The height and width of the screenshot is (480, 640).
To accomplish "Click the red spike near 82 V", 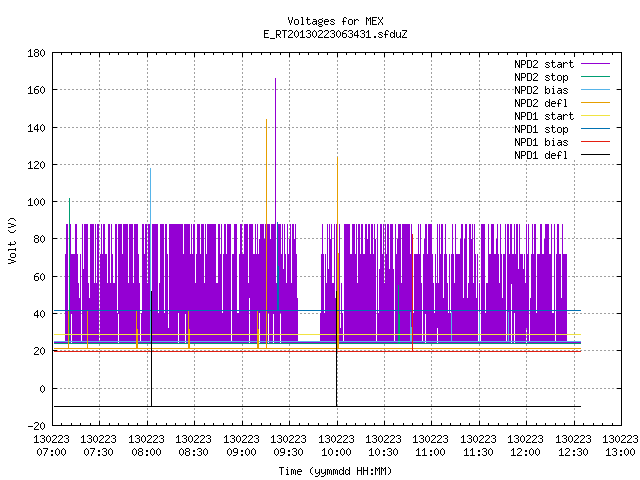I will [x=413, y=293].
